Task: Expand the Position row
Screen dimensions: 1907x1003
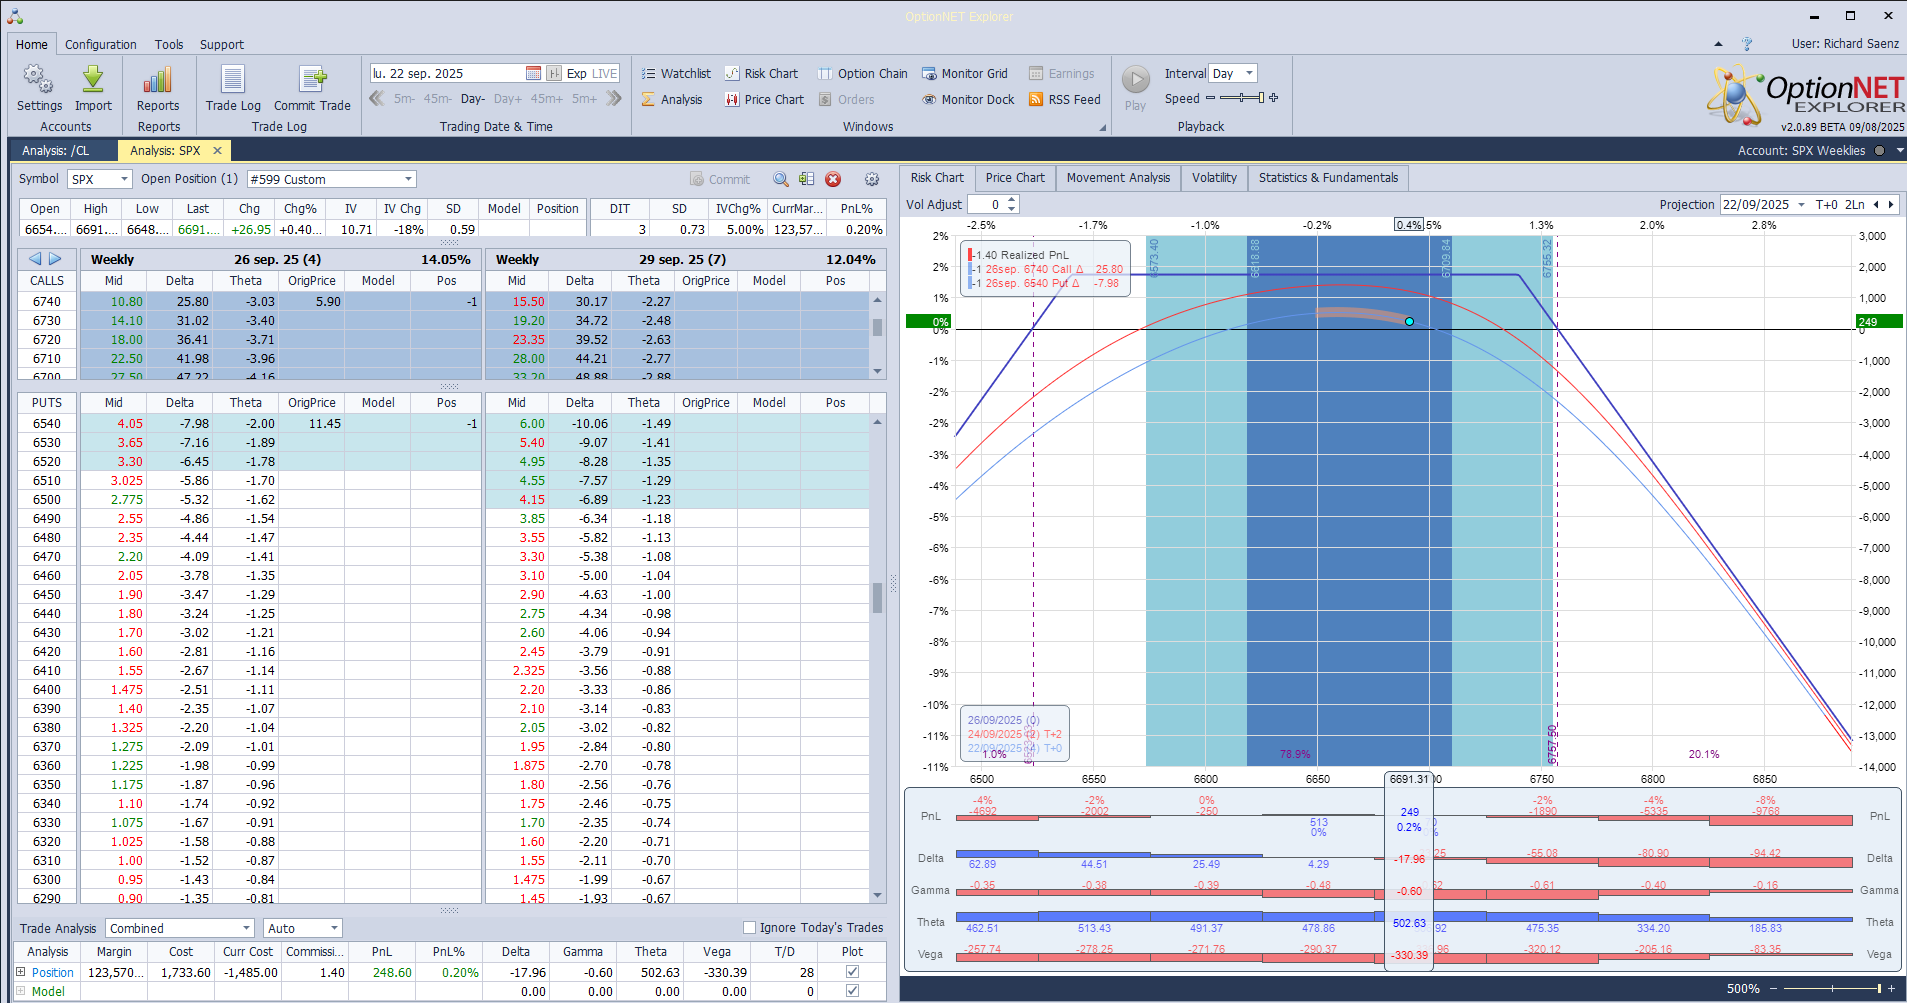Action: pos(20,971)
